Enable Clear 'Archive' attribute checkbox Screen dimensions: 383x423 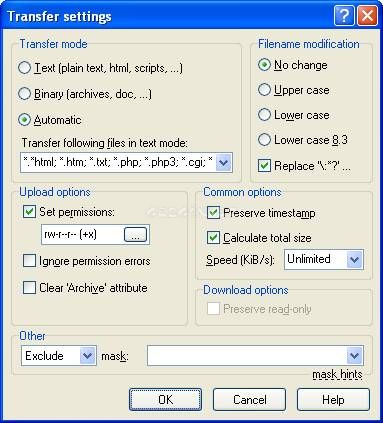pyautogui.click(x=29, y=287)
